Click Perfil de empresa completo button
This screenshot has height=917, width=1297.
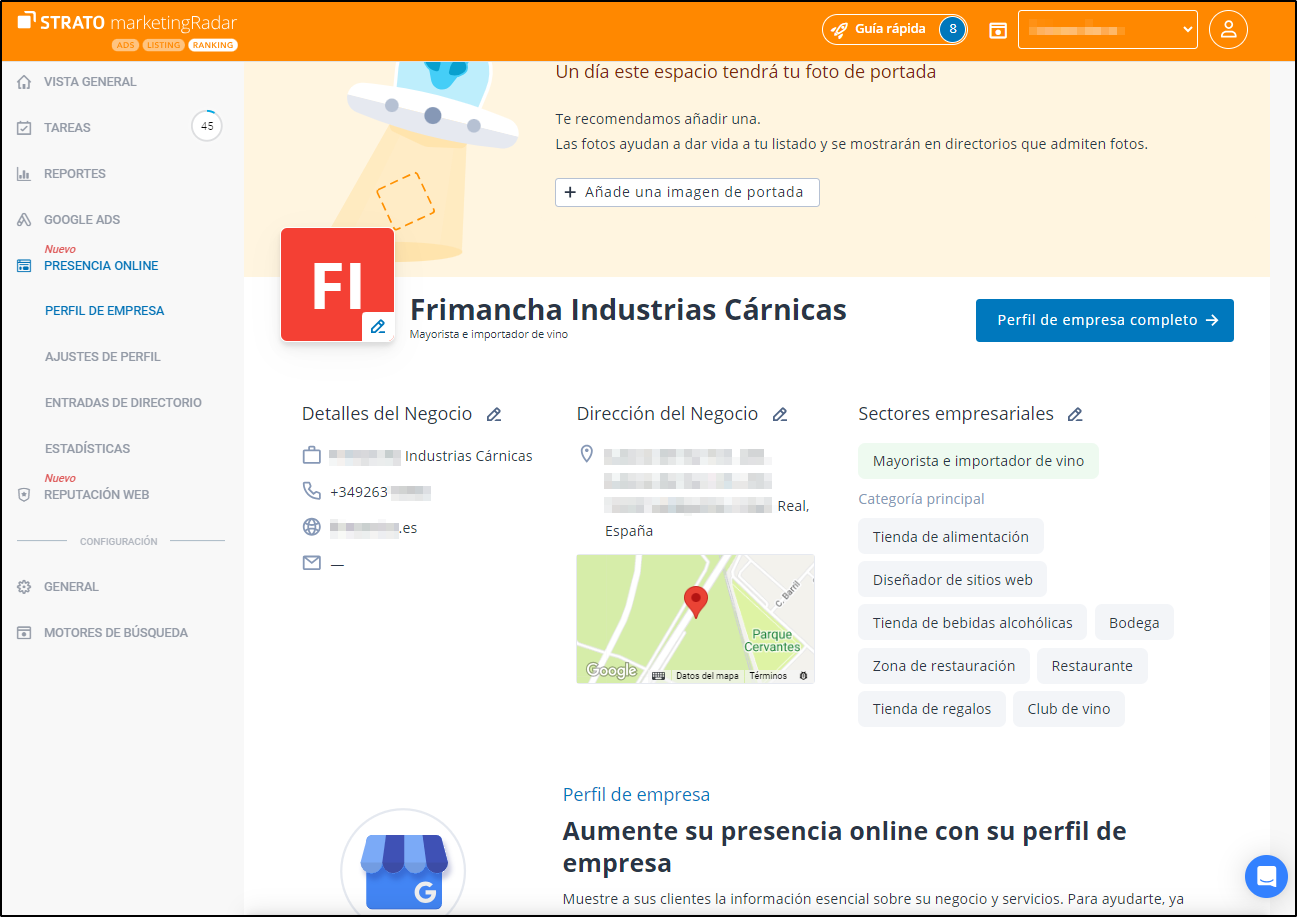(x=1104, y=320)
